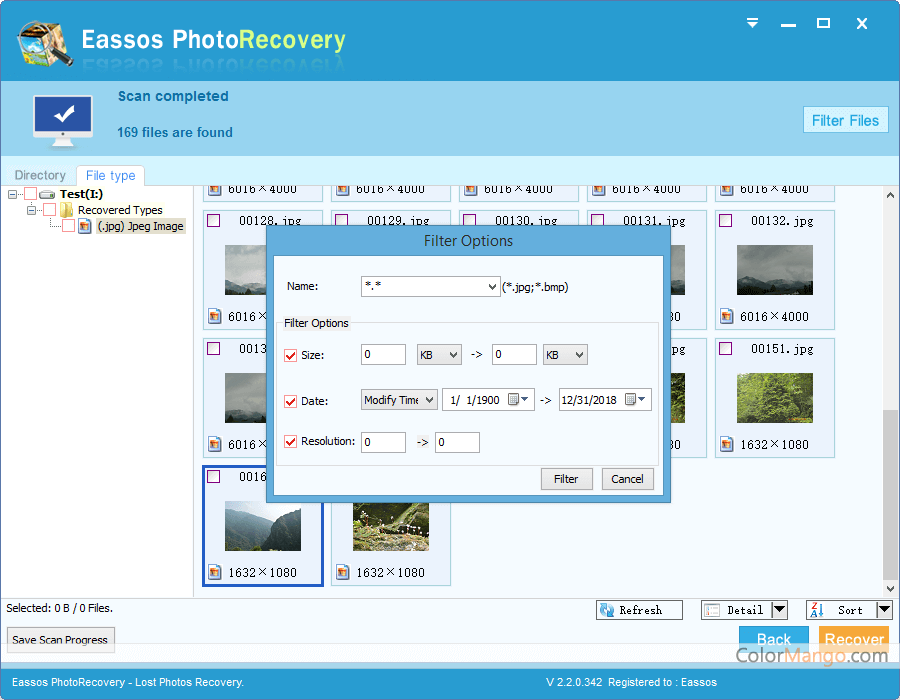This screenshot has width=900, height=700.
Task: Click the Detail view icon
Action: pos(712,610)
